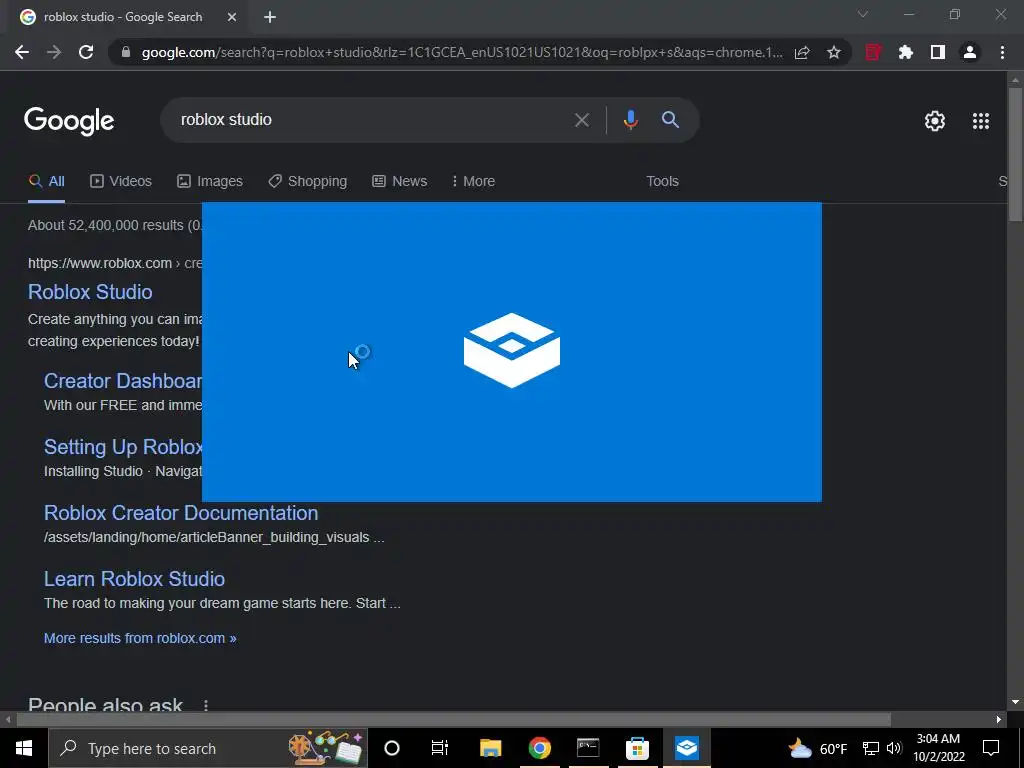Reload the page with the refresh icon
This screenshot has width=1024, height=768.
tap(86, 52)
